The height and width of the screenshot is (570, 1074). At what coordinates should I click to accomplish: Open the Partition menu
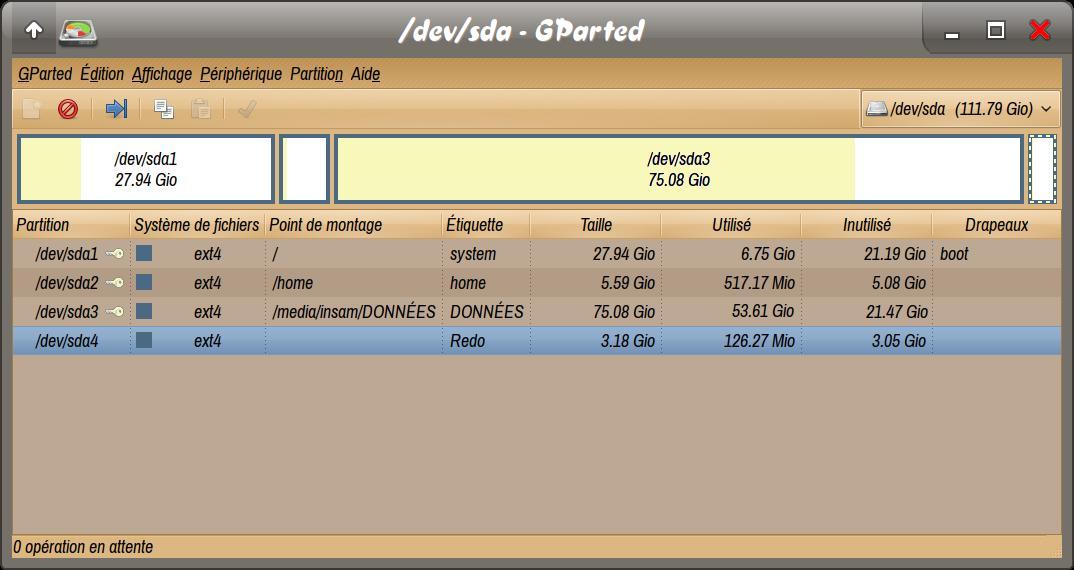point(316,74)
